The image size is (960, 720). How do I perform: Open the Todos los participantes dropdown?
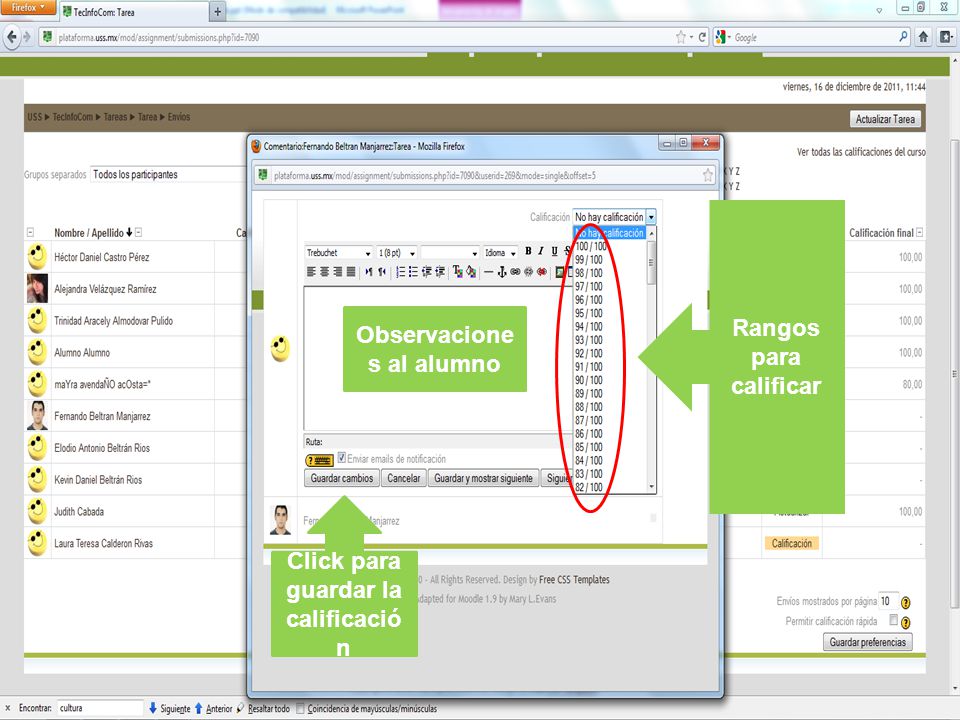168,174
